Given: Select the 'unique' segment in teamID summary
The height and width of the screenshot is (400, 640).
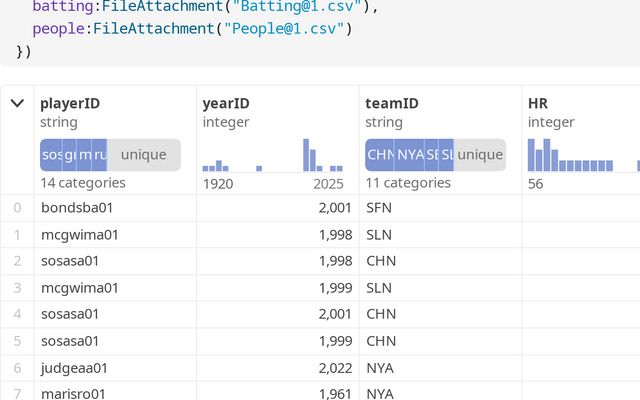Looking at the screenshot, I should pyautogui.click(x=480, y=155).
